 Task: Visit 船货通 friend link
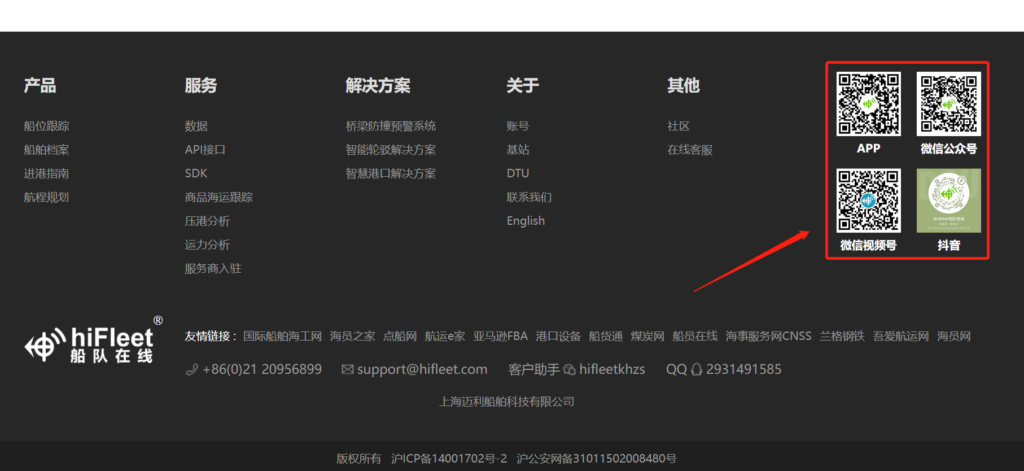605,336
